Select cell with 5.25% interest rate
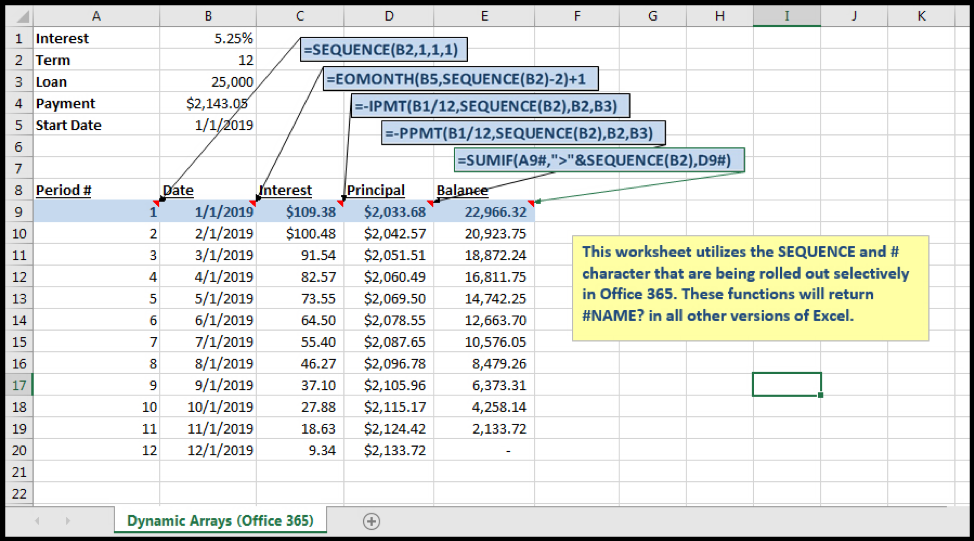 pos(208,38)
